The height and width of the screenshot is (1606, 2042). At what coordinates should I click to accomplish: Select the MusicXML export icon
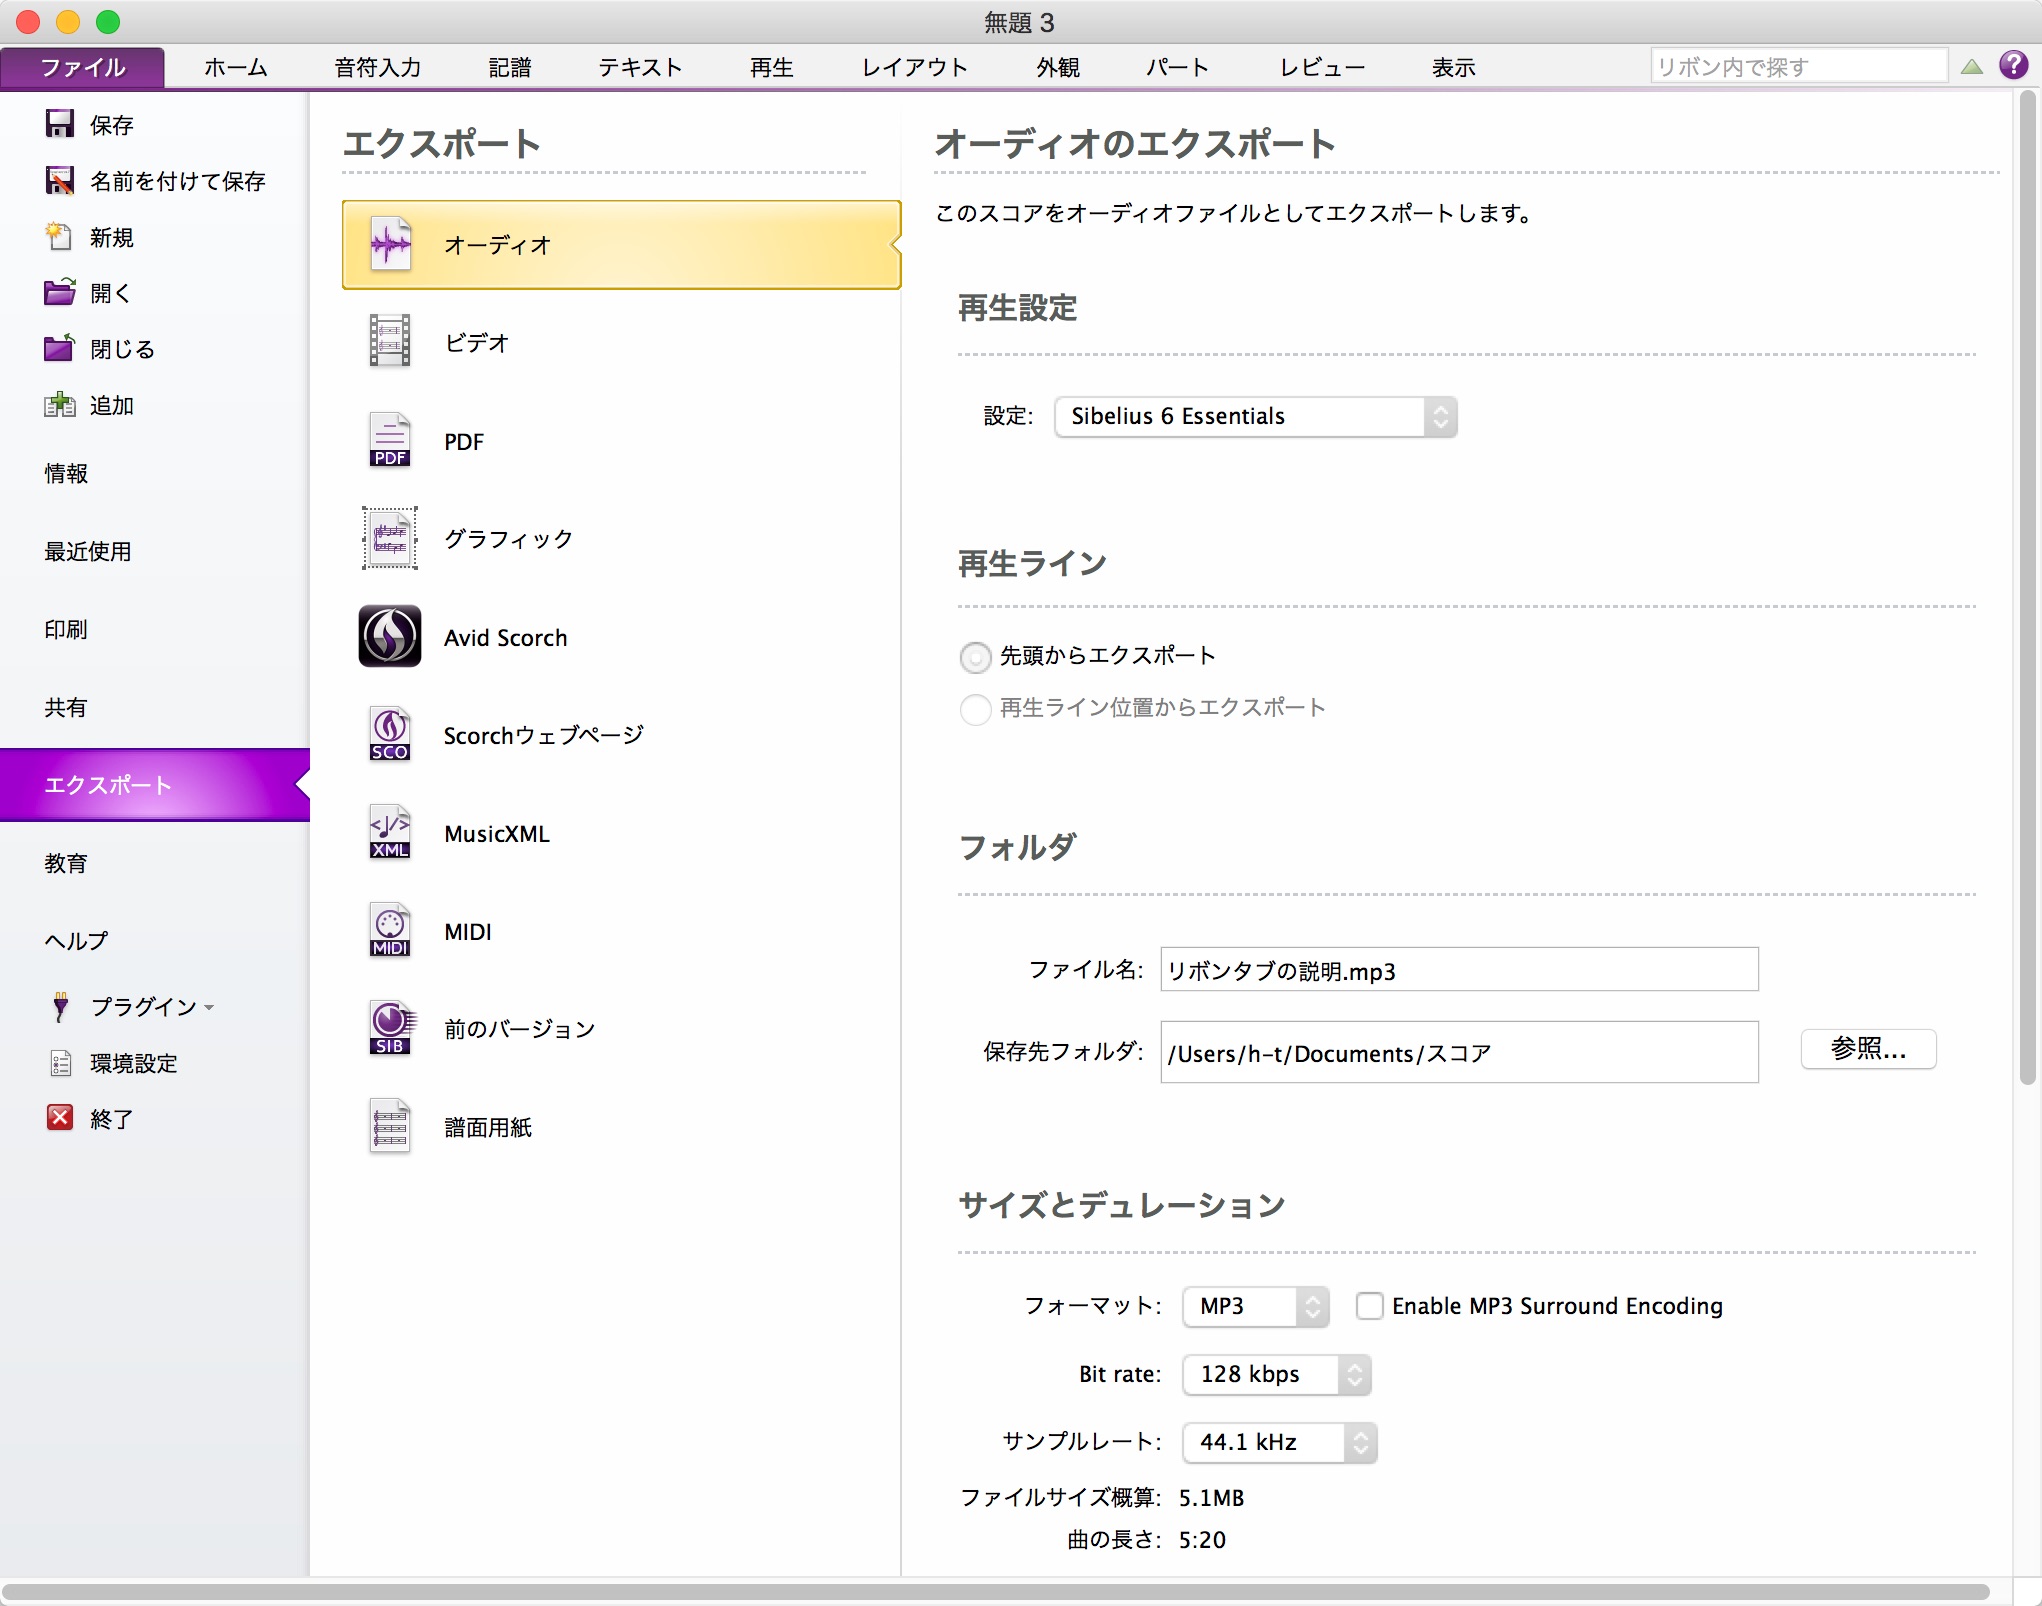390,832
